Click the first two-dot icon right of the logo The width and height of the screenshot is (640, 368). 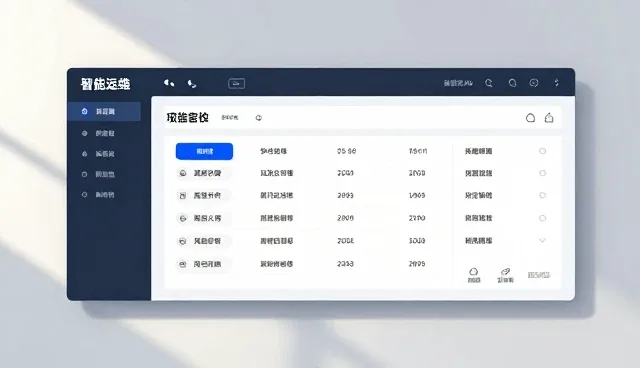[169, 83]
